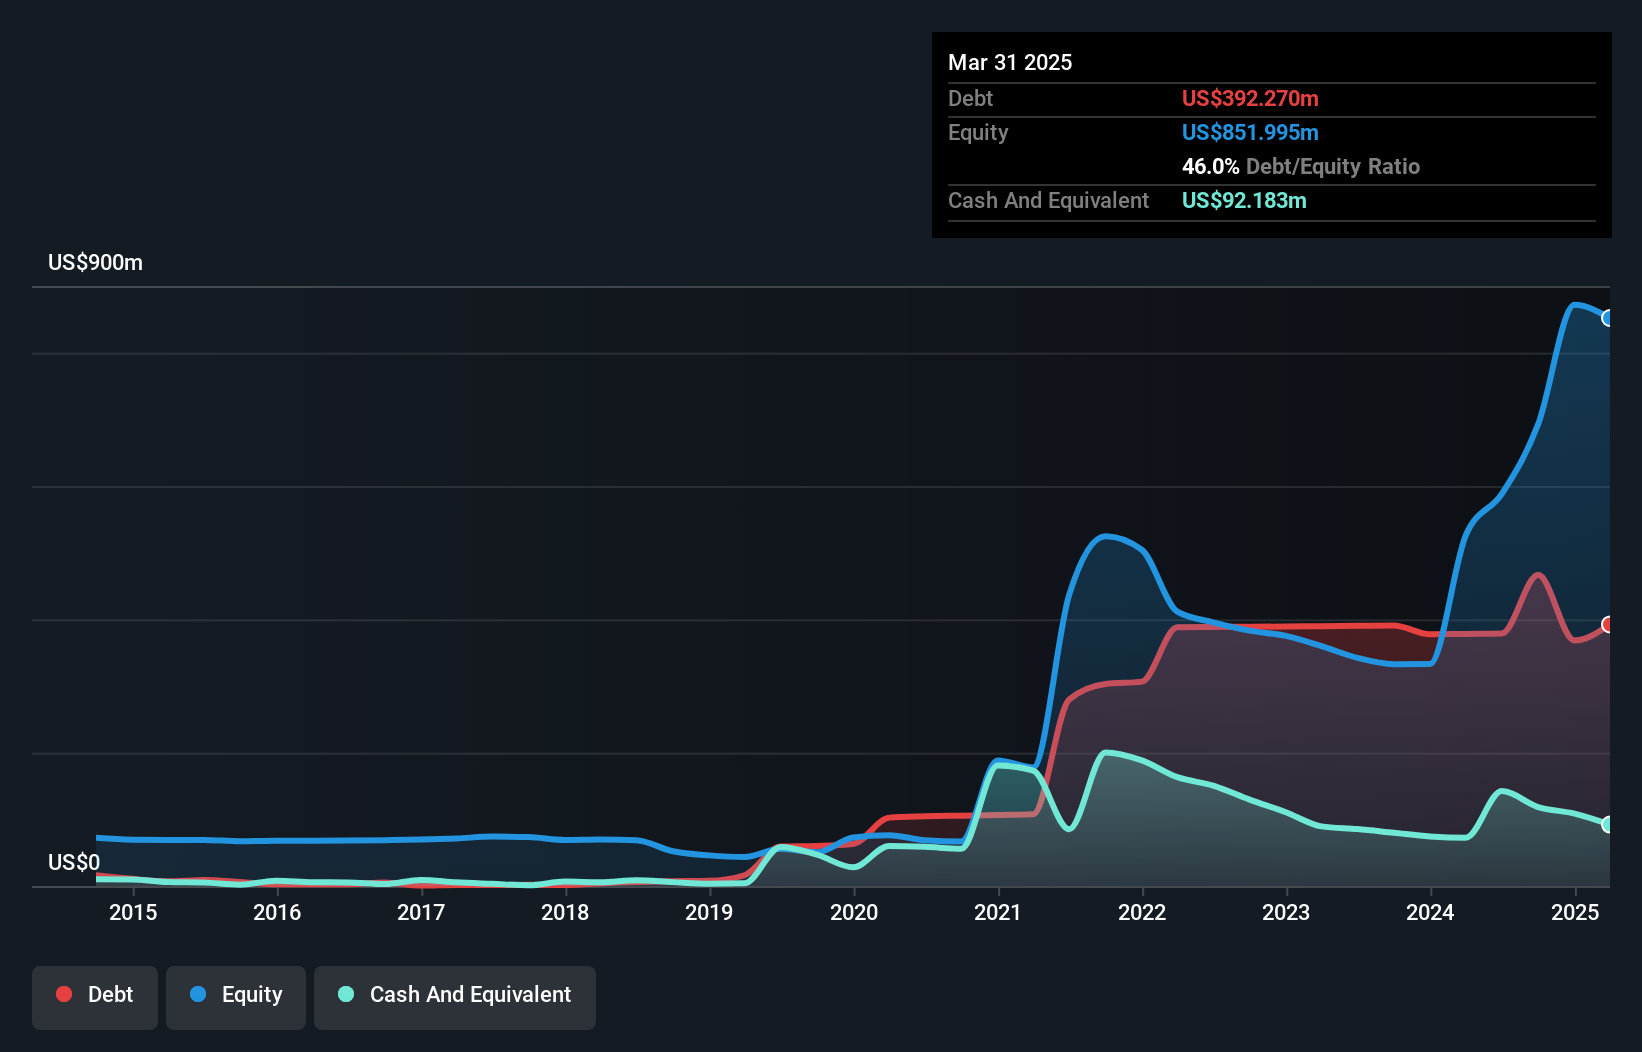
Task: Click the teal Cash And Equivalent legend dot
Action: coord(346,994)
